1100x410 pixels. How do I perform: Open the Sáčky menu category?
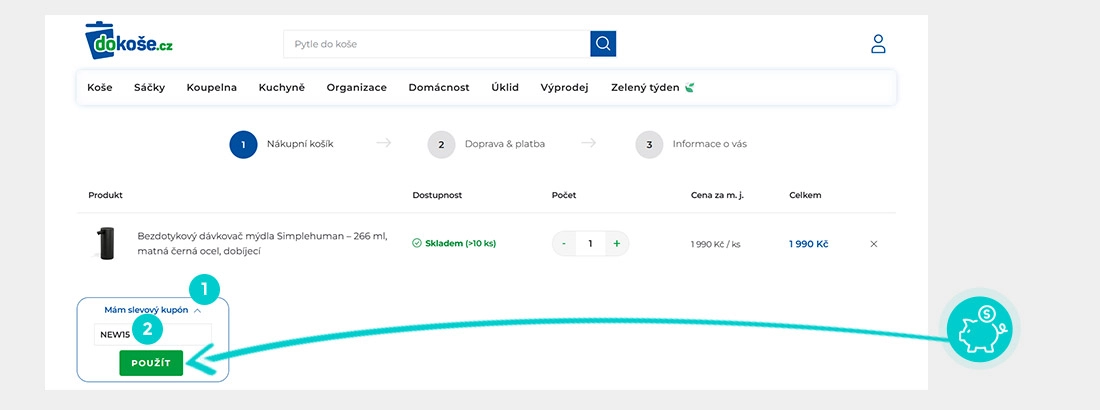[149, 88]
